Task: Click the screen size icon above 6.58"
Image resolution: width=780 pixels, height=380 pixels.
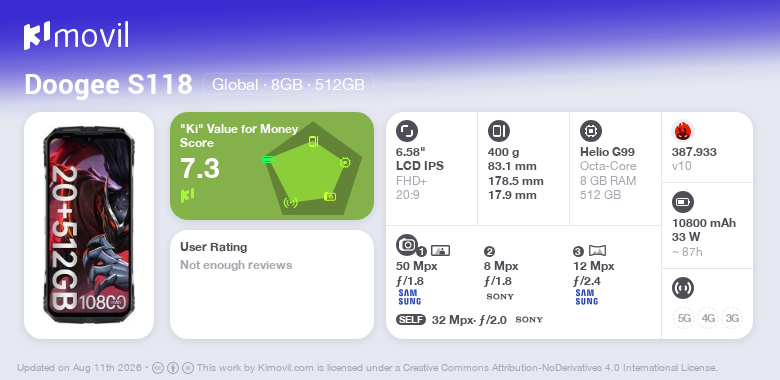Action: point(407,131)
